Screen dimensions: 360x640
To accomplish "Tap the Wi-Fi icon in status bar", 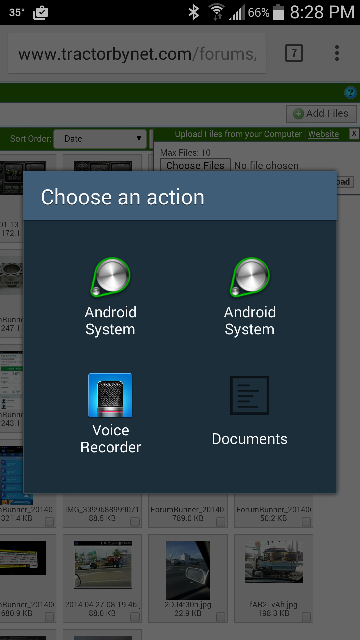I will (216, 12).
